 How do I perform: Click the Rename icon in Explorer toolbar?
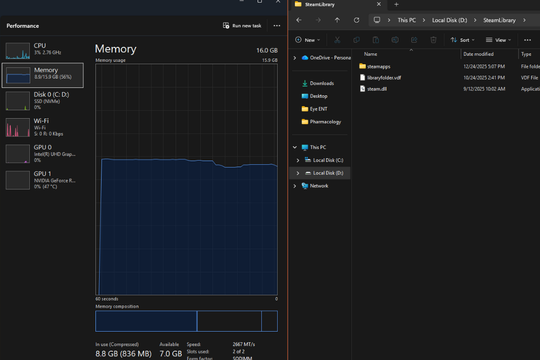pos(395,40)
